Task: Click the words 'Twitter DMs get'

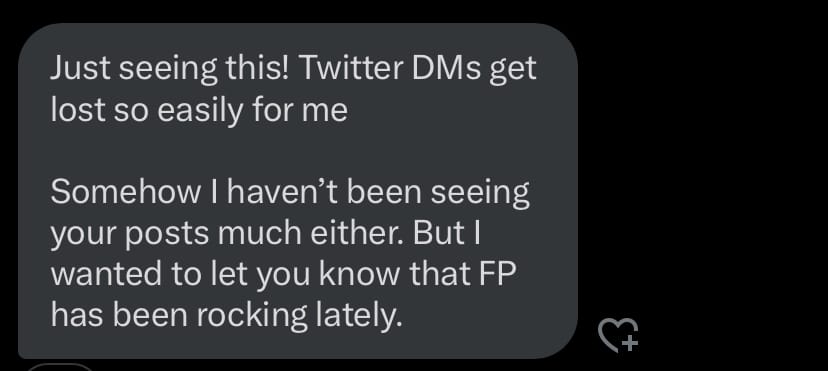Action: point(418,69)
